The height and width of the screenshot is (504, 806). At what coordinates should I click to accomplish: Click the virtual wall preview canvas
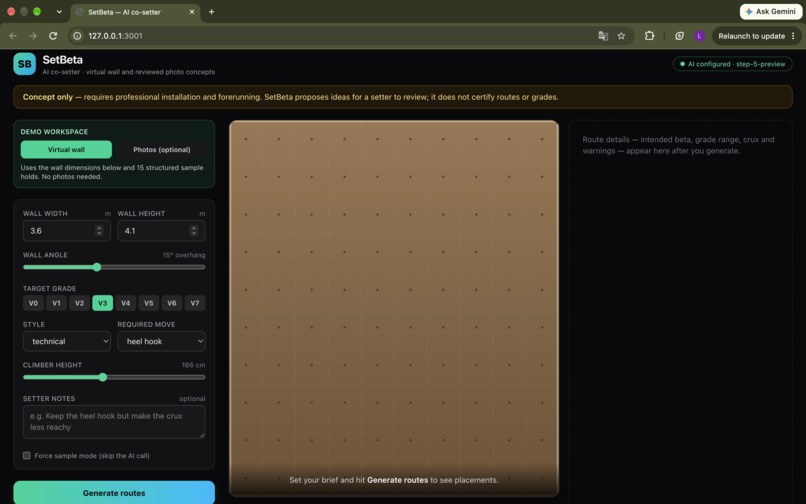point(394,308)
